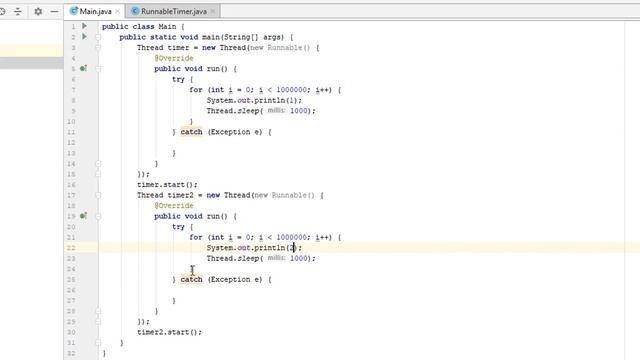
Task: Switch to the Main.java tab
Action: 94,11
